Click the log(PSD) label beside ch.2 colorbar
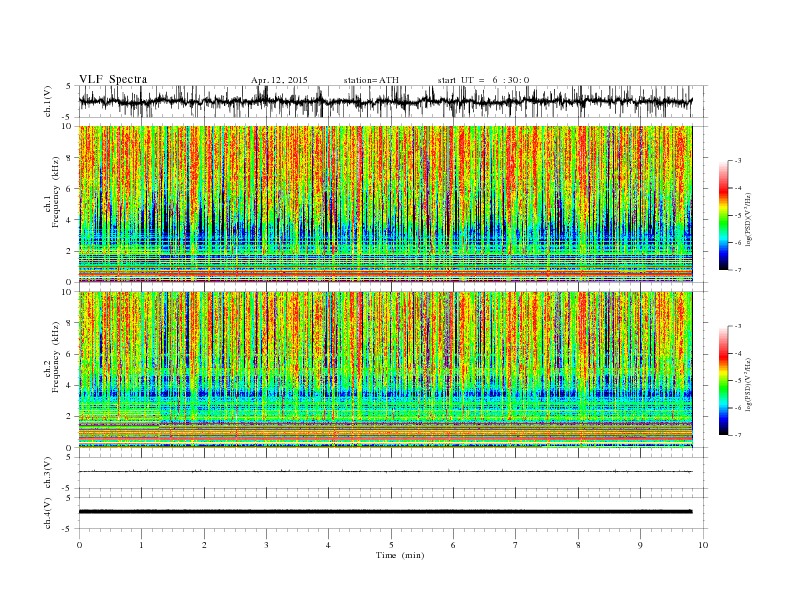The width and height of the screenshot is (792, 612). click(749, 384)
